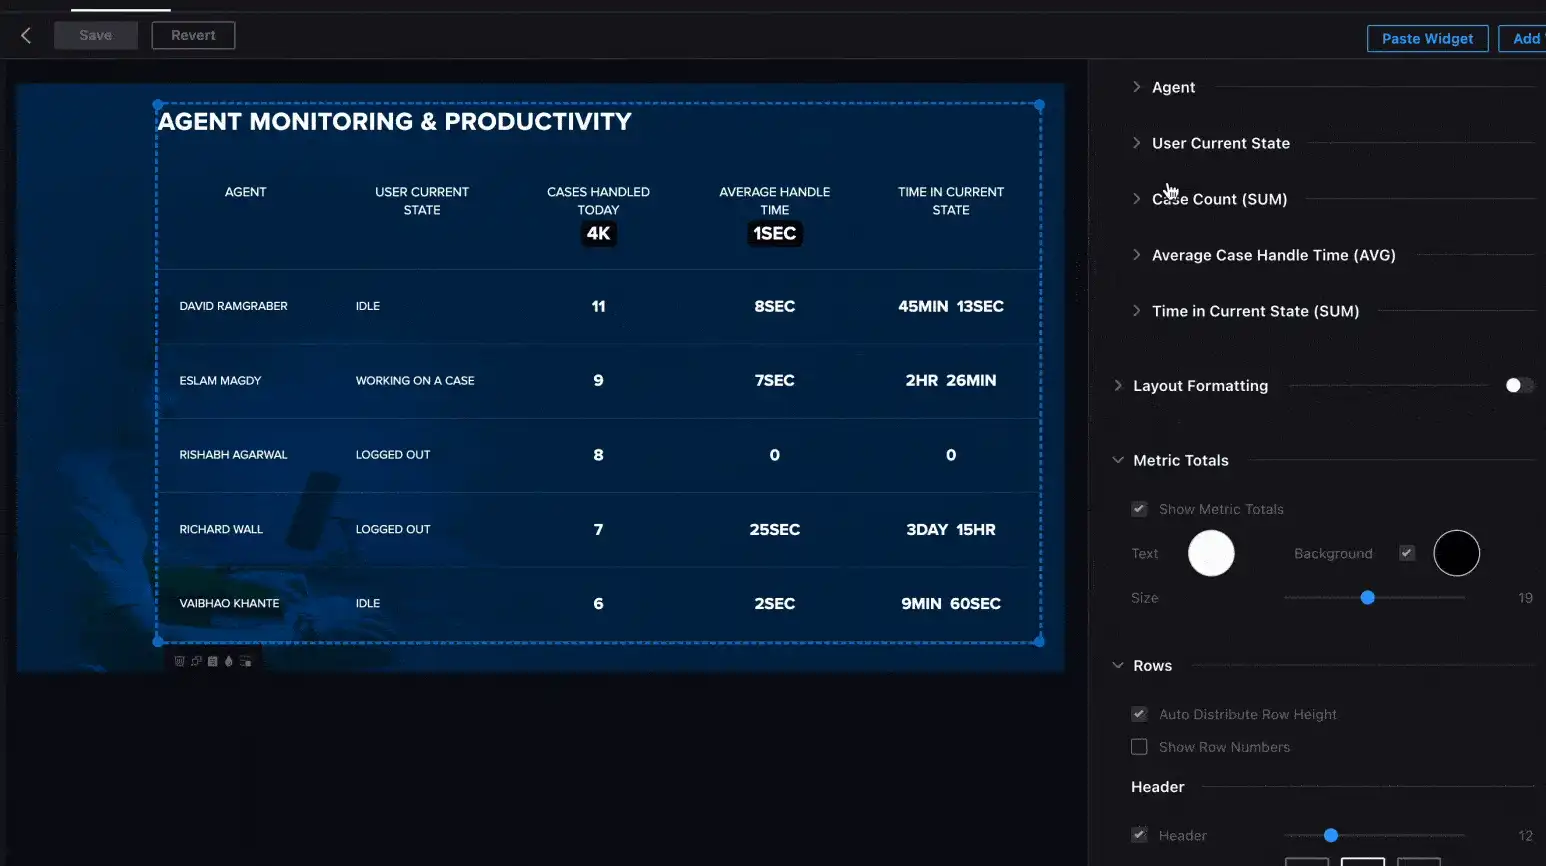Open the droplet style icon under widget
This screenshot has width=1546, height=866.
[228, 661]
